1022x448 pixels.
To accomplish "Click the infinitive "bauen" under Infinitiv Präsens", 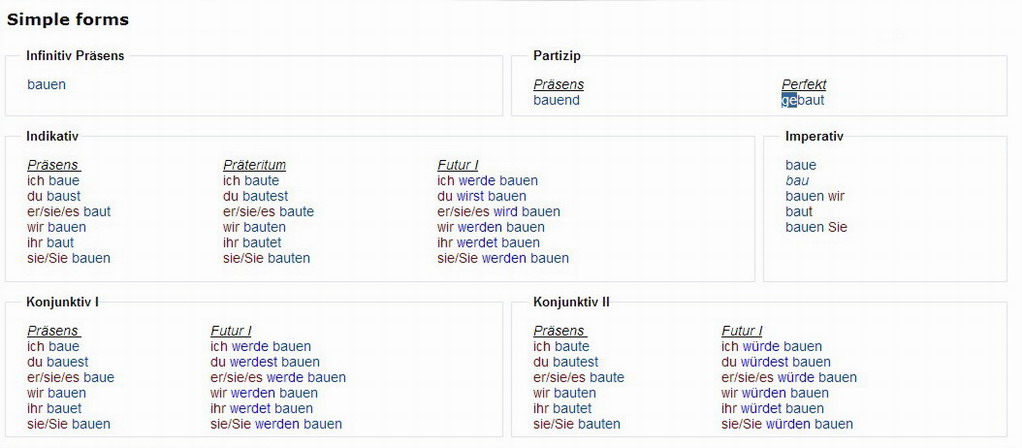I will coord(46,85).
